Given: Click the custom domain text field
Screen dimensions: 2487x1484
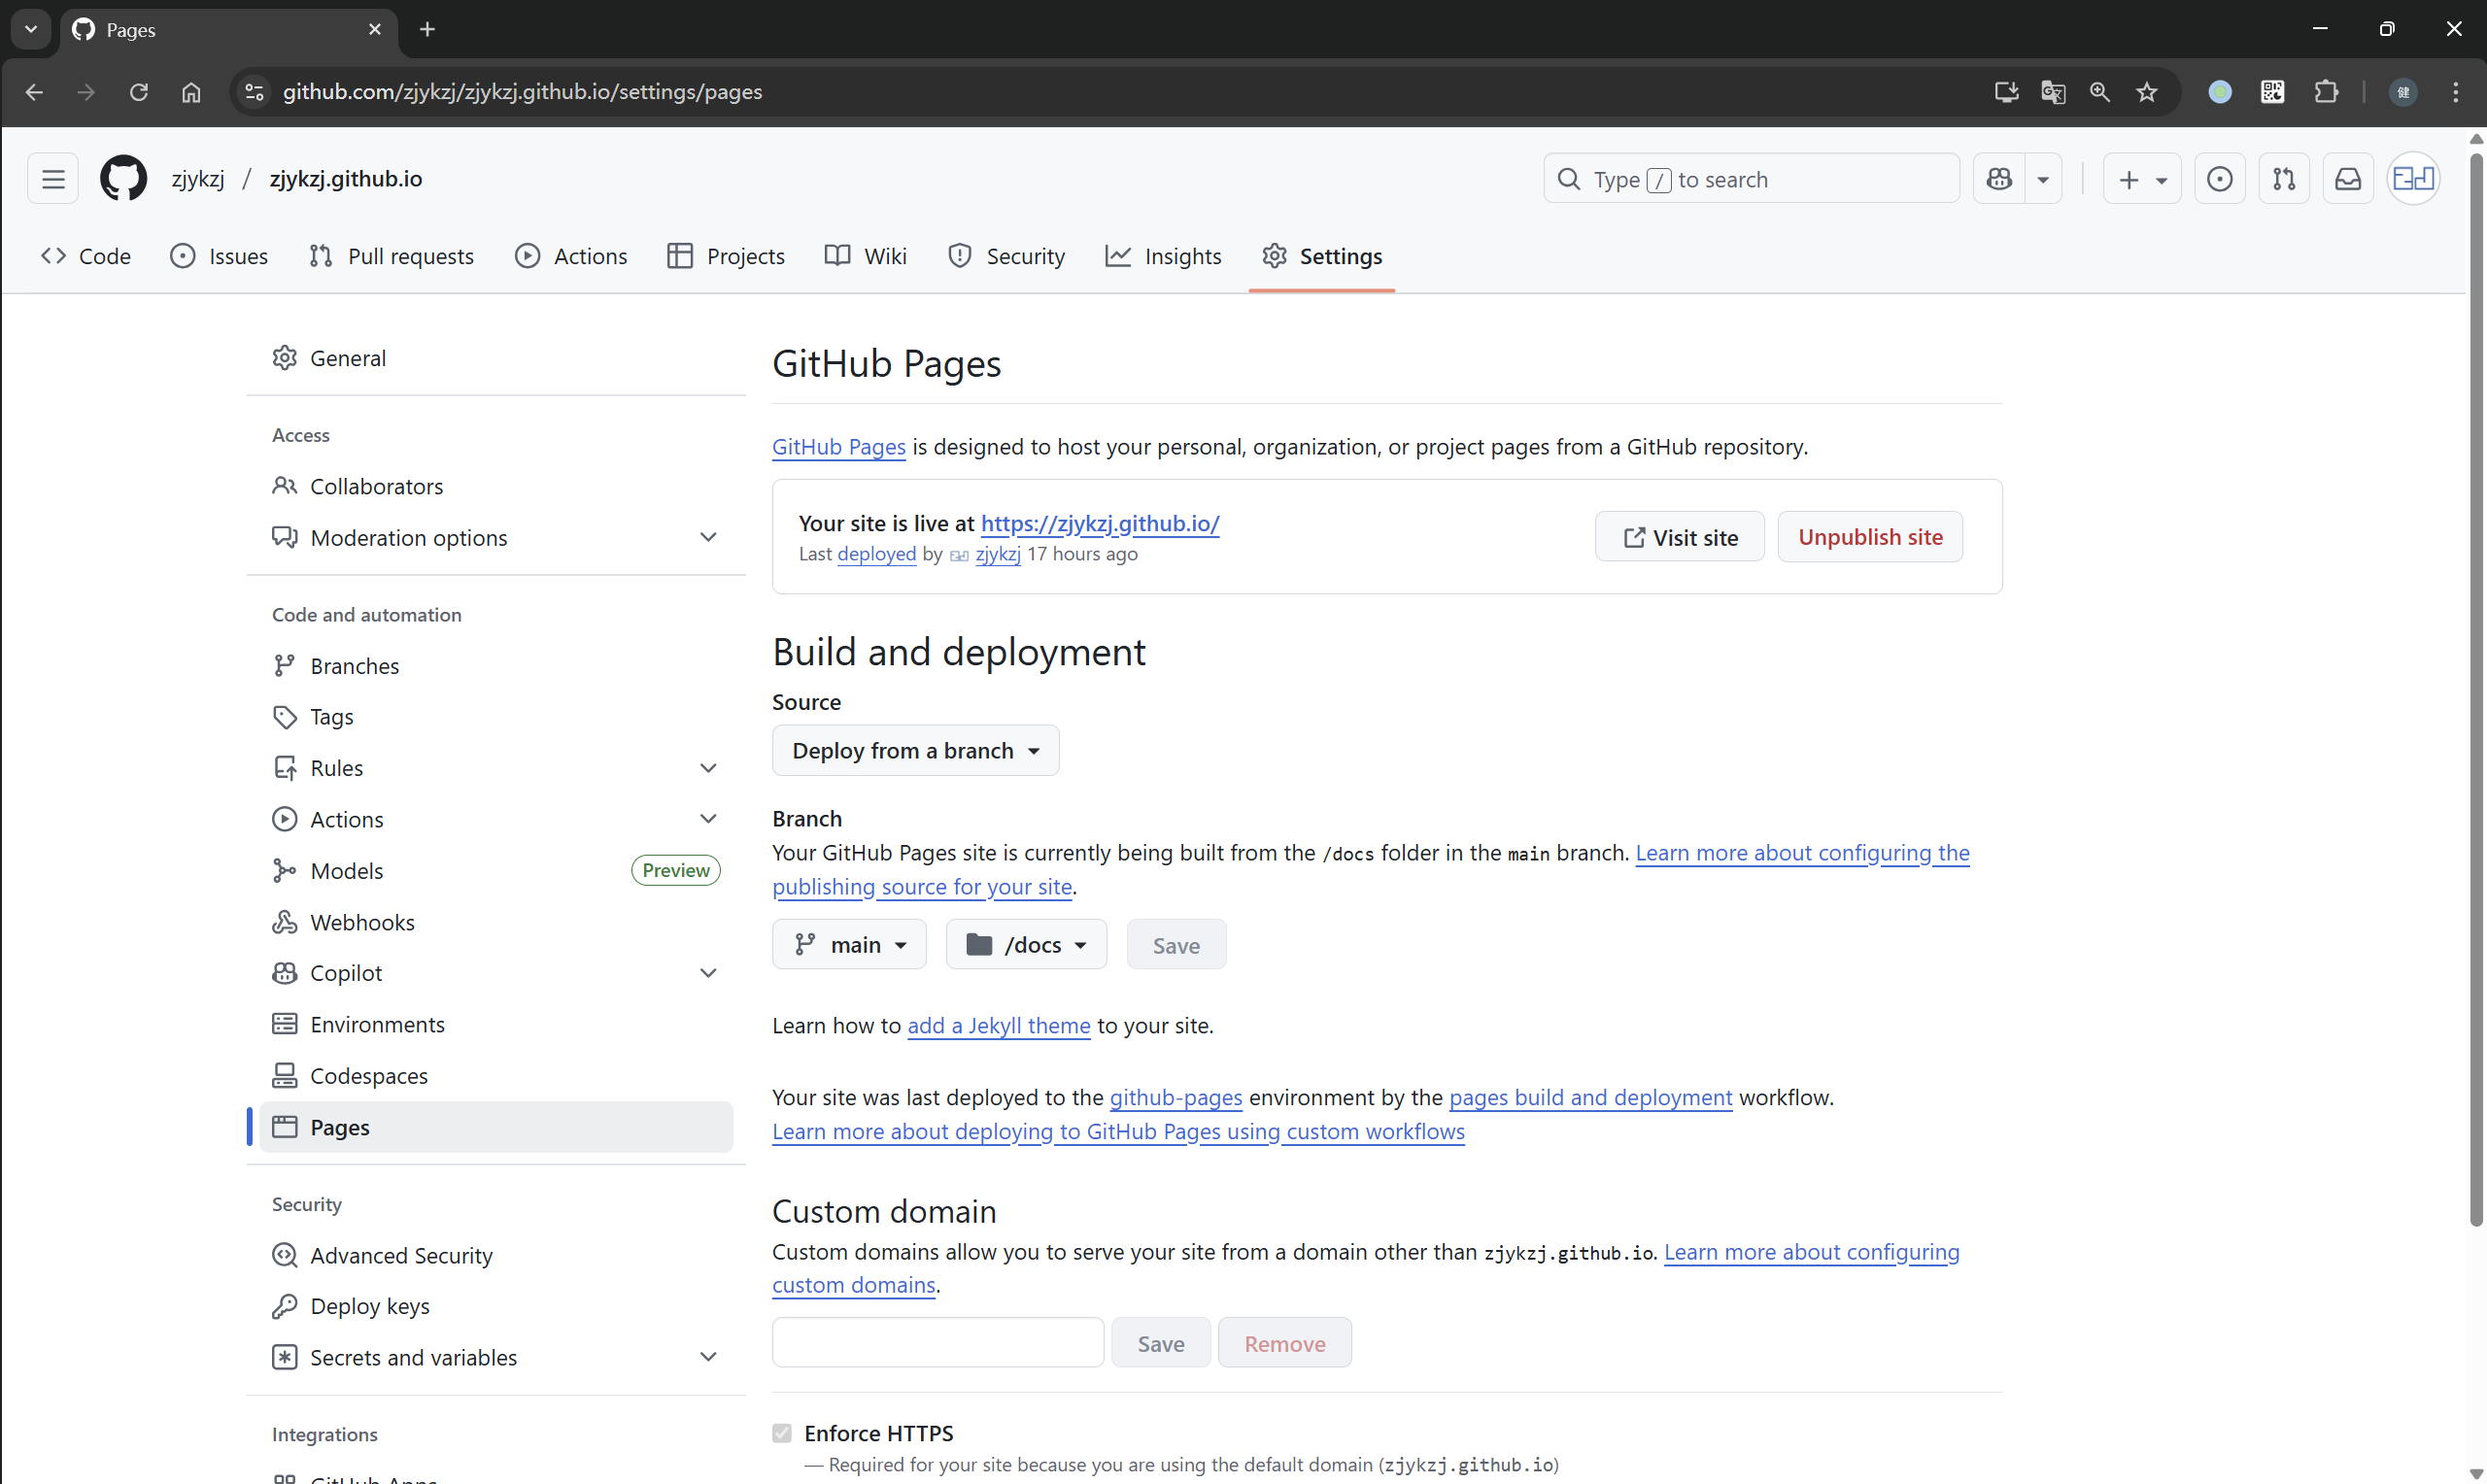Looking at the screenshot, I should [x=937, y=1342].
